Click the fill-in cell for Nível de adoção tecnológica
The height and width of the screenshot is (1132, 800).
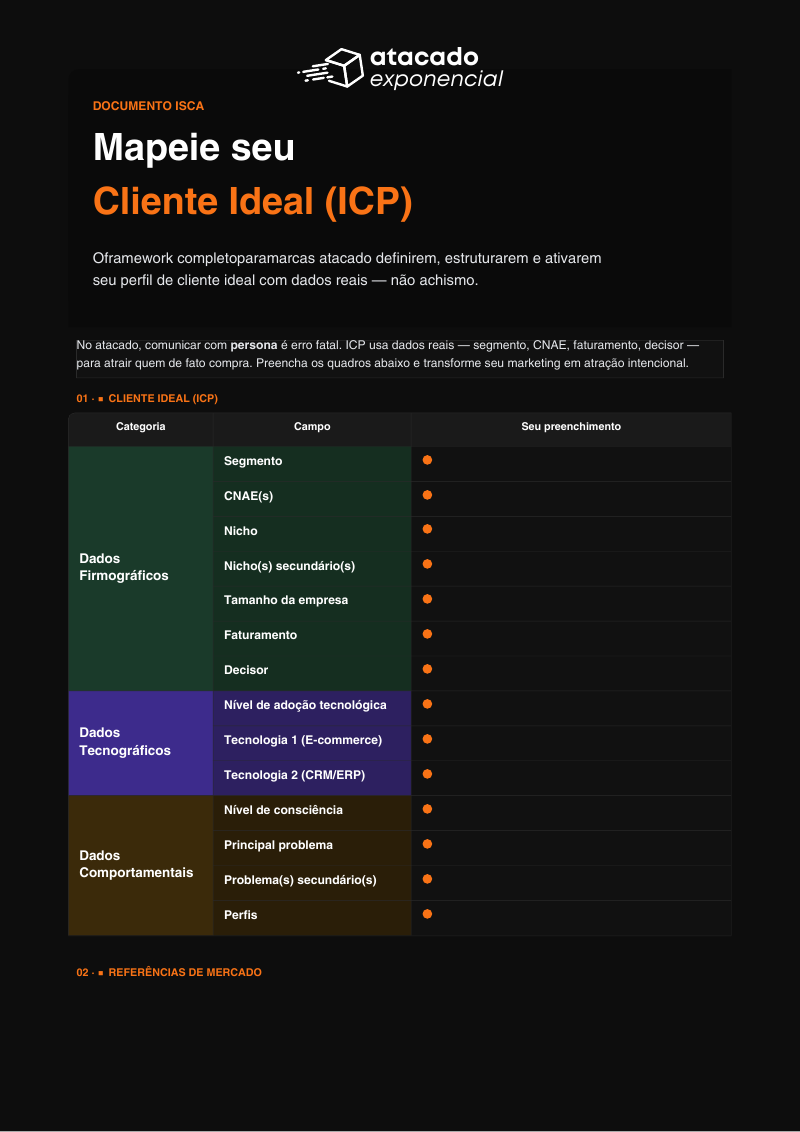[x=571, y=708]
